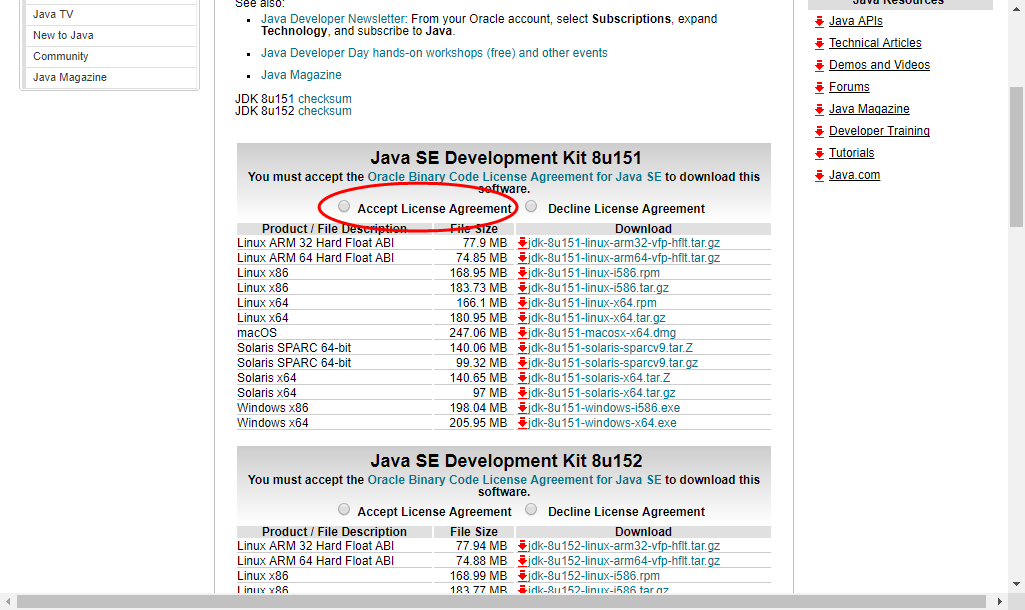Screen dimensions: 1025x610
Task: Click download arrow icon for jdk-8u151-linux-i586.rpm
Action: (522, 273)
